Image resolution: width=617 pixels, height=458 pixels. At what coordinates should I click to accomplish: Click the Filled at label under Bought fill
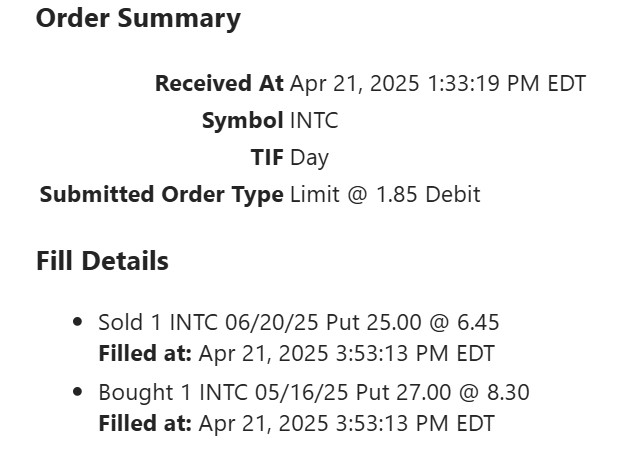(x=145, y=423)
